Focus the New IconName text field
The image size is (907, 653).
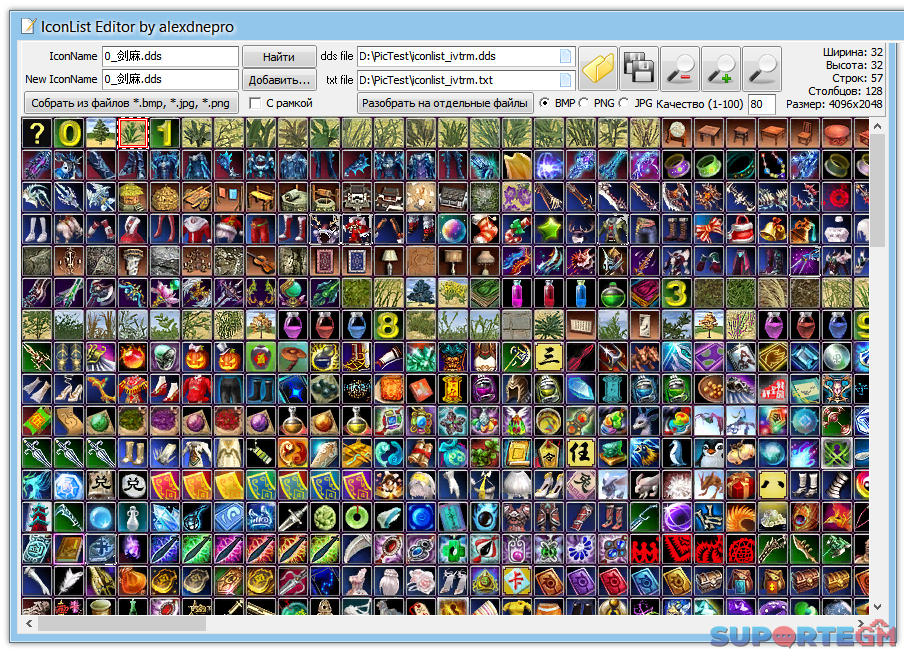(x=170, y=79)
